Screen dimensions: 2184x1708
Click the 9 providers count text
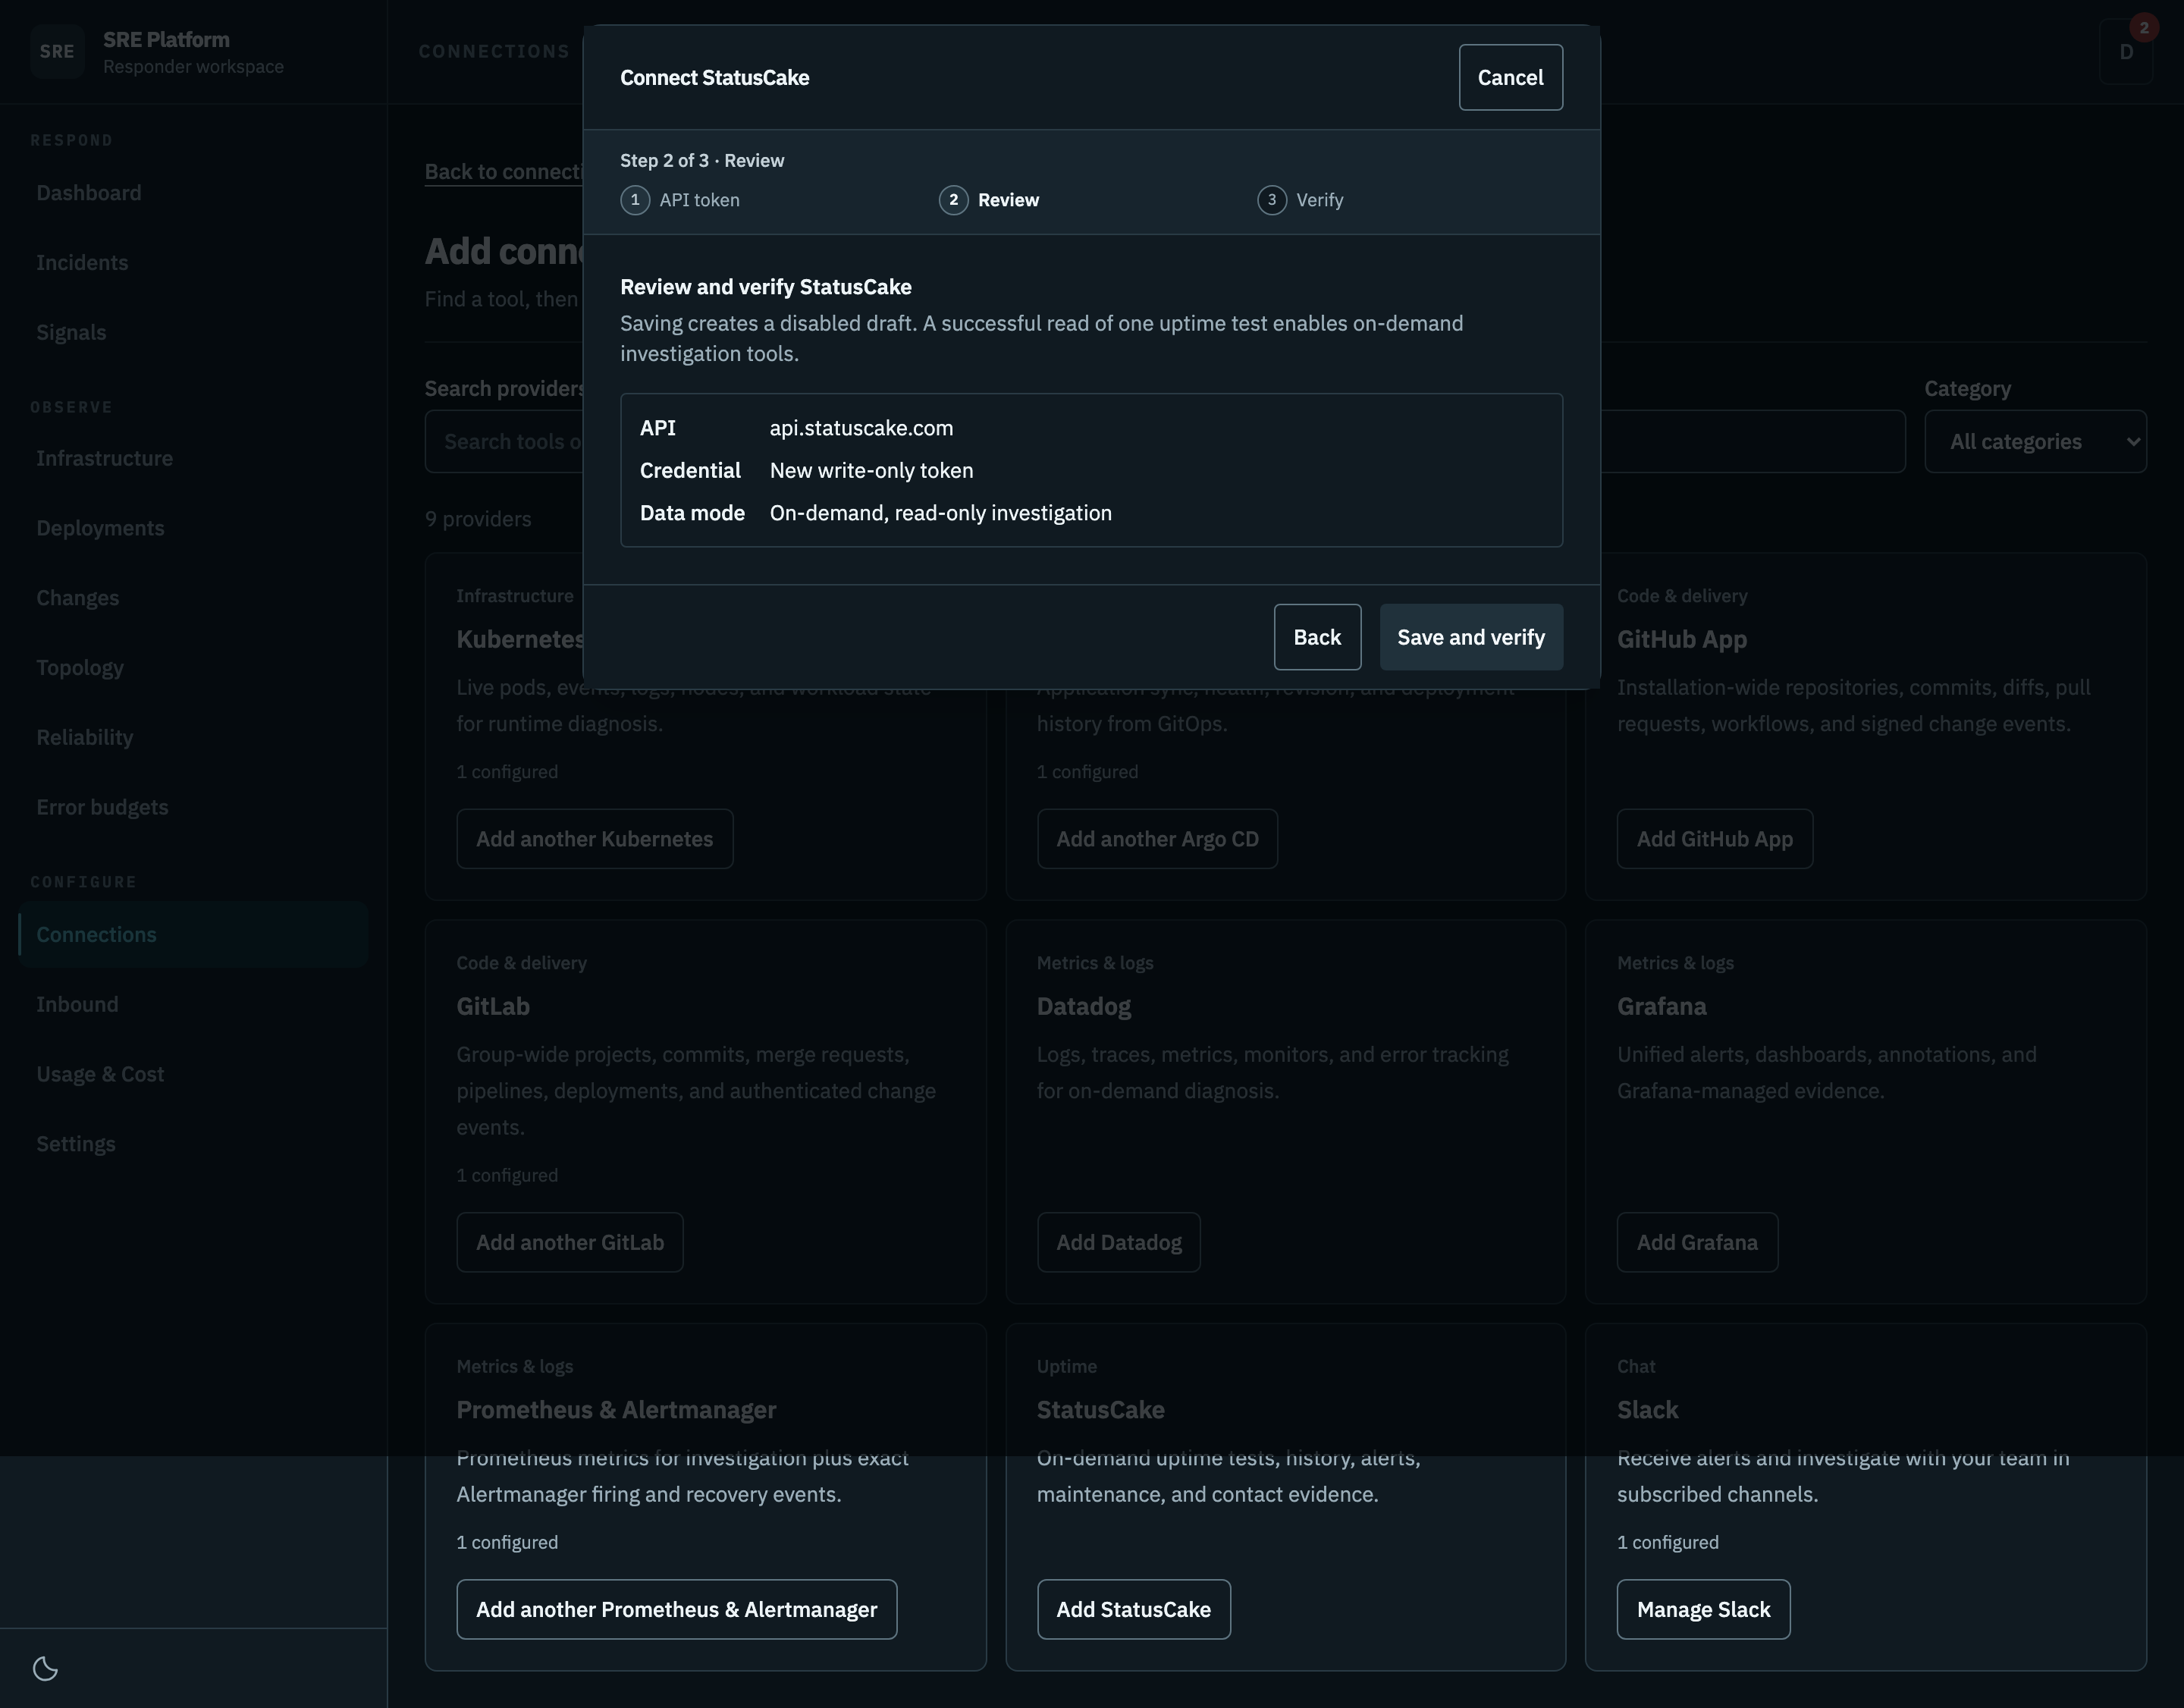[478, 519]
